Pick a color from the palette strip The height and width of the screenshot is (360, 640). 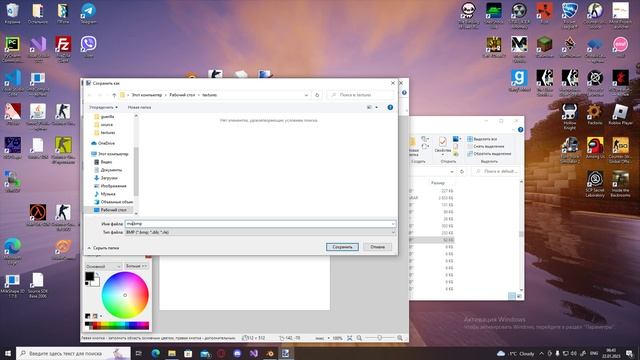pos(117,325)
